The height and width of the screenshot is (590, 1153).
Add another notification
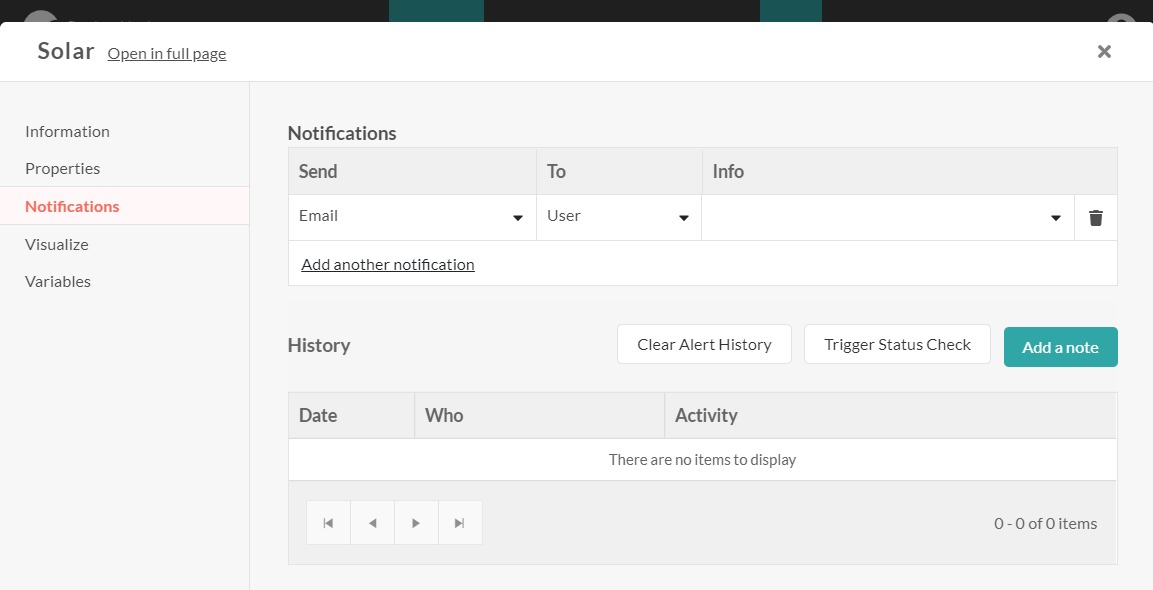(387, 264)
